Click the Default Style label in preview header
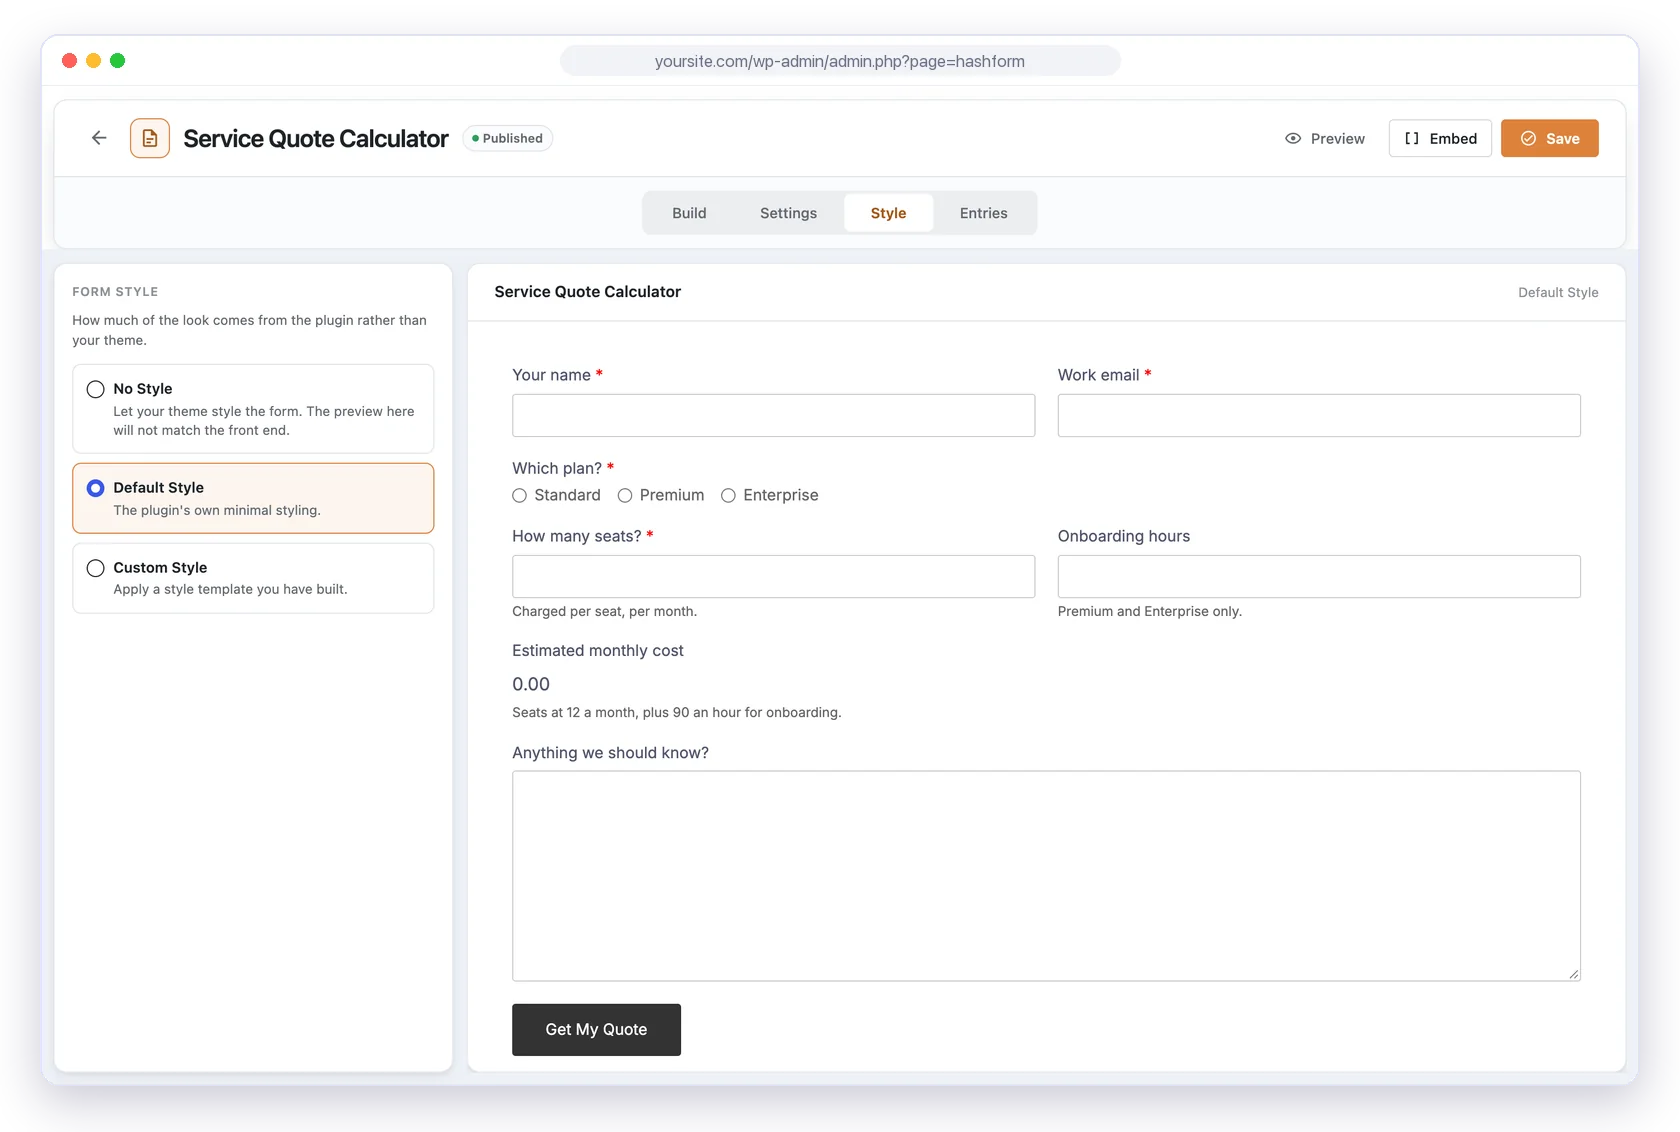The width and height of the screenshot is (1680, 1132). [x=1558, y=293]
